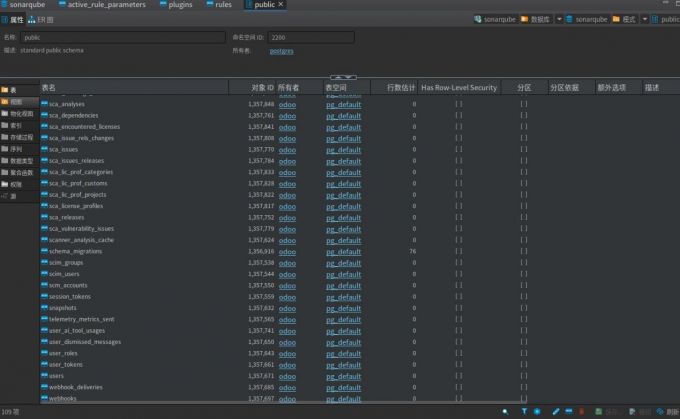This screenshot has height=419, width=680.
Task: Sort by the 表名 column header
Action: 134,88
